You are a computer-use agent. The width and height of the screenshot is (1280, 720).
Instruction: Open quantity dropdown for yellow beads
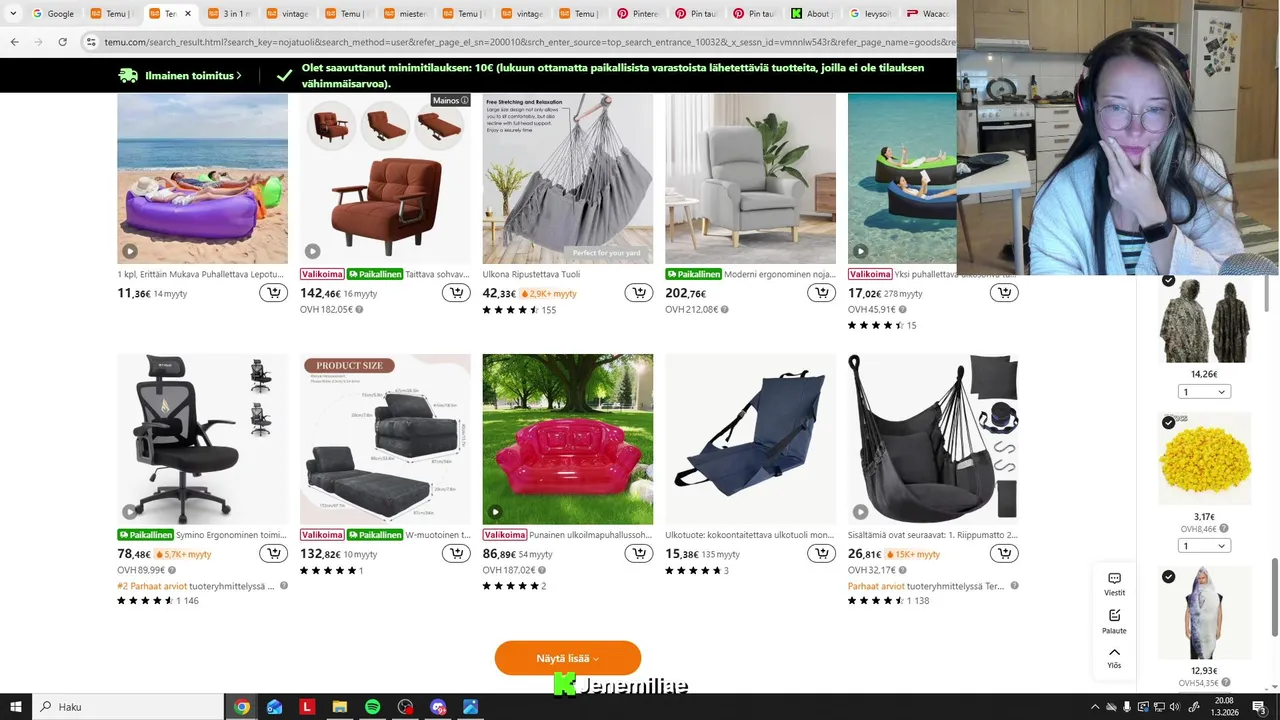1204,546
